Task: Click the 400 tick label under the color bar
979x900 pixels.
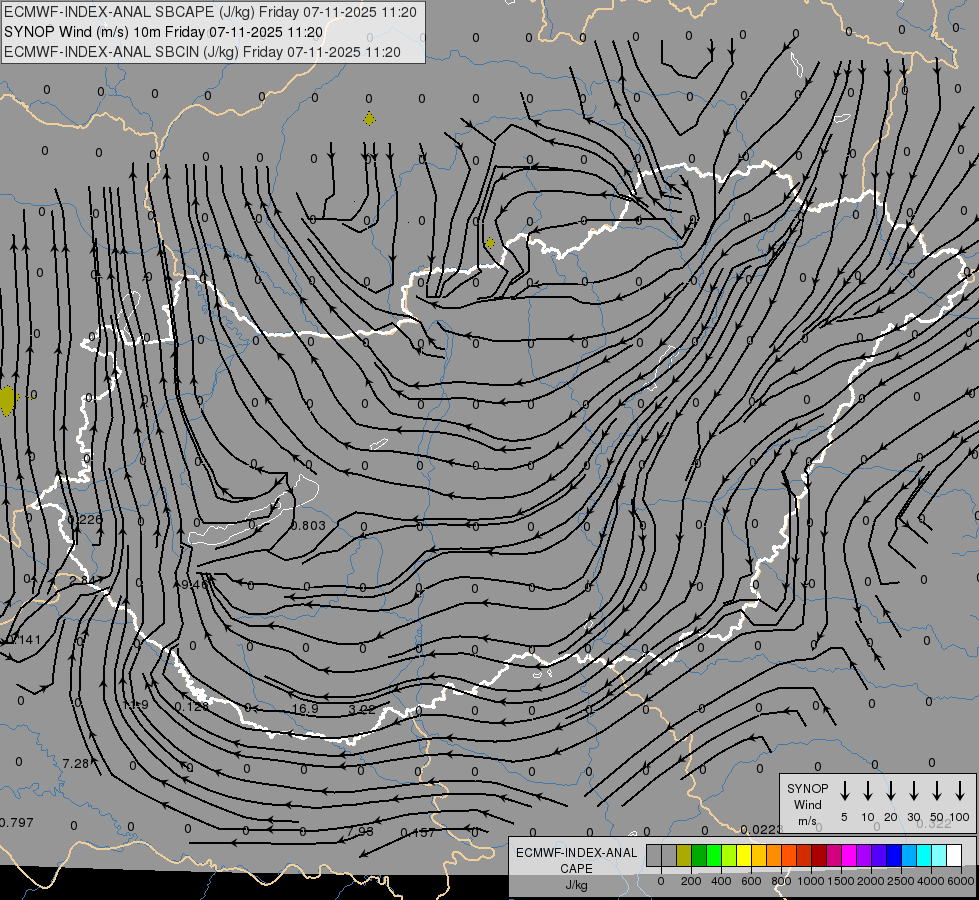Action: point(721,881)
